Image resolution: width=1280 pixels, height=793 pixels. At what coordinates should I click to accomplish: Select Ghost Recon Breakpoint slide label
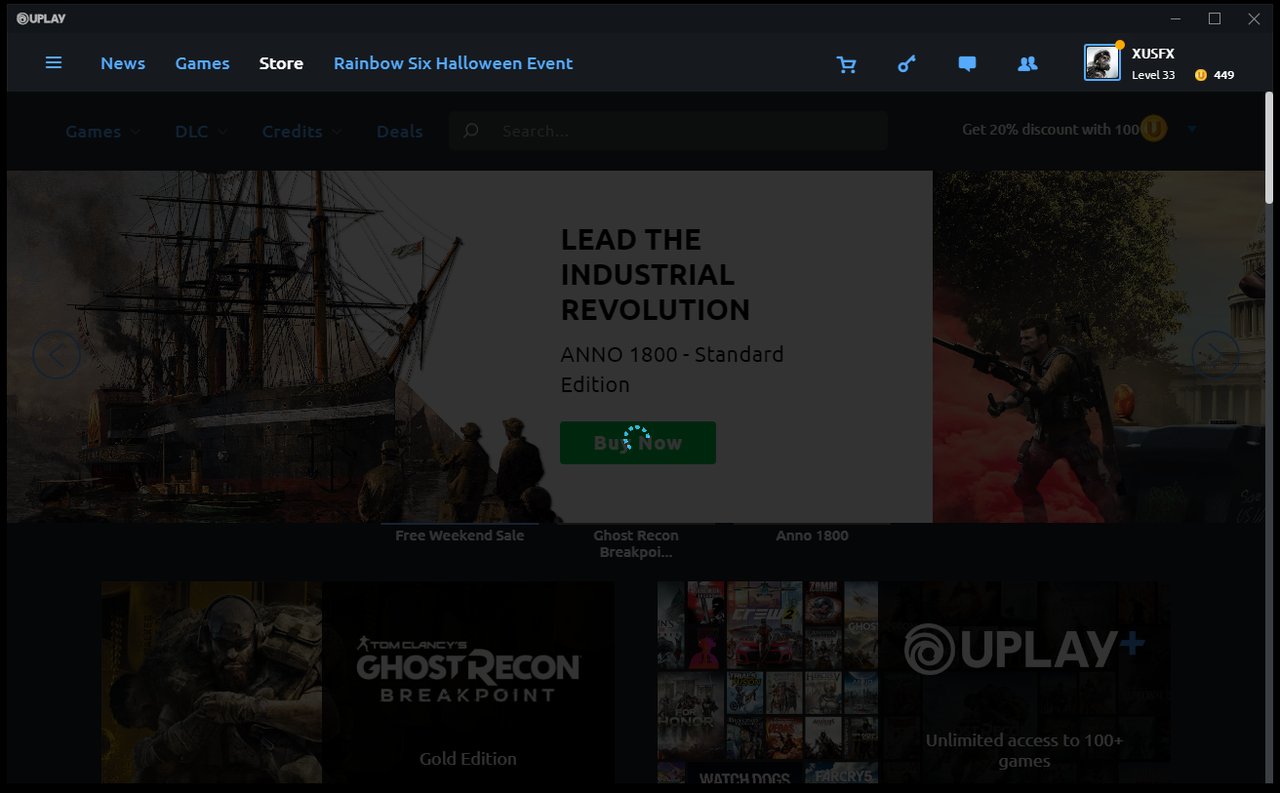[x=636, y=543]
